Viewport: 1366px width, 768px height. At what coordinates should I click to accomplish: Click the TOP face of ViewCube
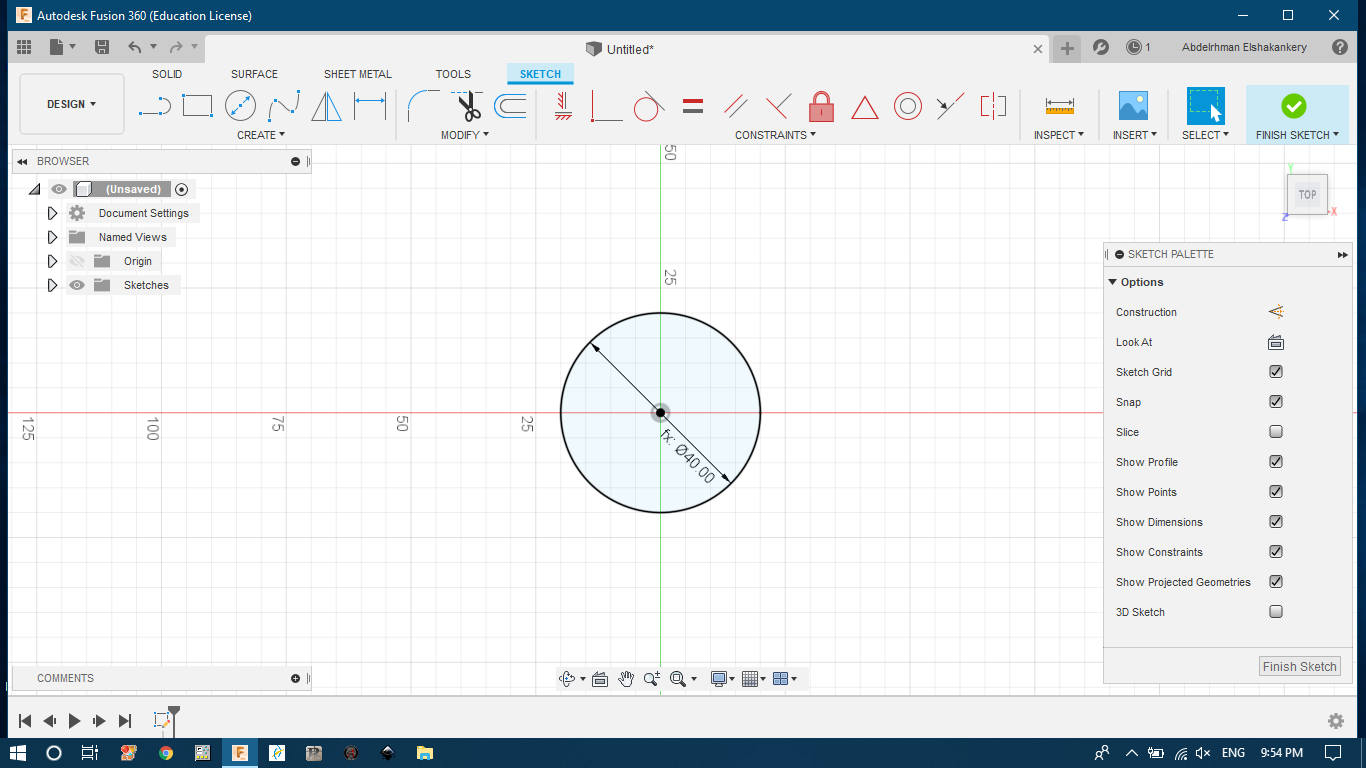(x=1307, y=194)
